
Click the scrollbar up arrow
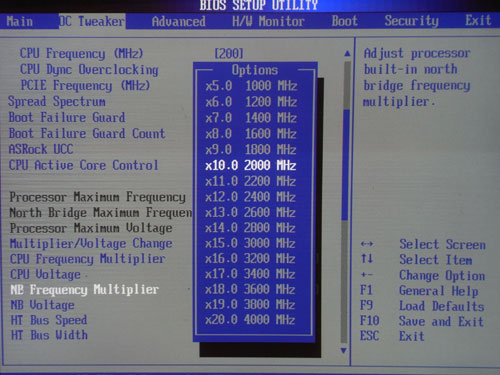click(347, 53)
